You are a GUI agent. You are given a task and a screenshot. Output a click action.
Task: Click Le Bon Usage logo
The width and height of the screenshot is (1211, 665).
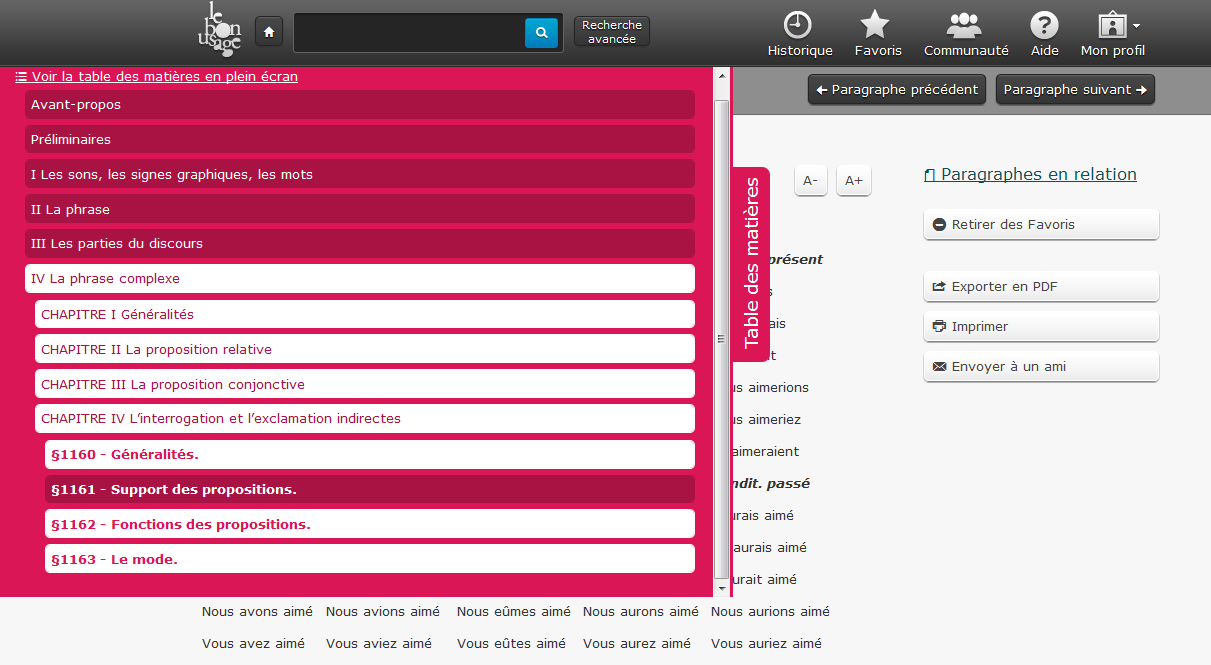pyautogui.click(x=220, y=30)
